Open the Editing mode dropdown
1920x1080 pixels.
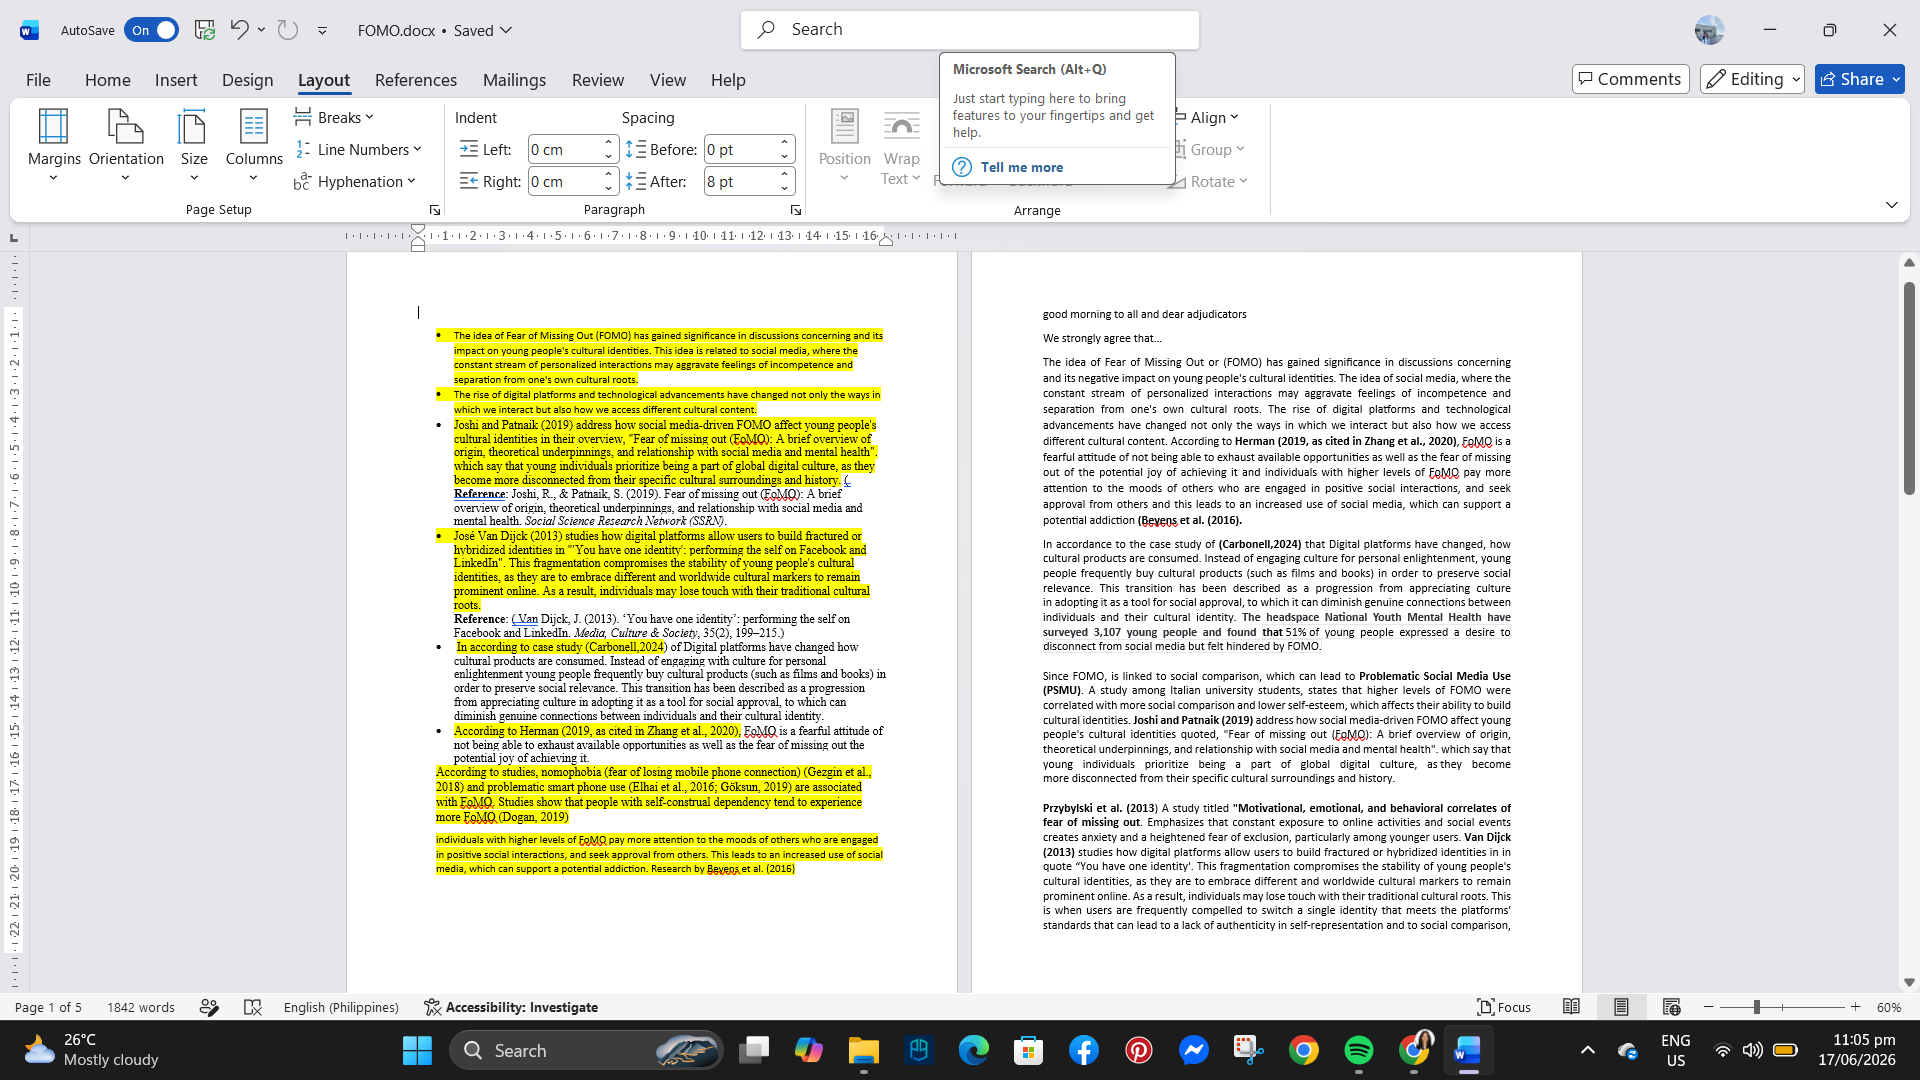pos(1752,79)
